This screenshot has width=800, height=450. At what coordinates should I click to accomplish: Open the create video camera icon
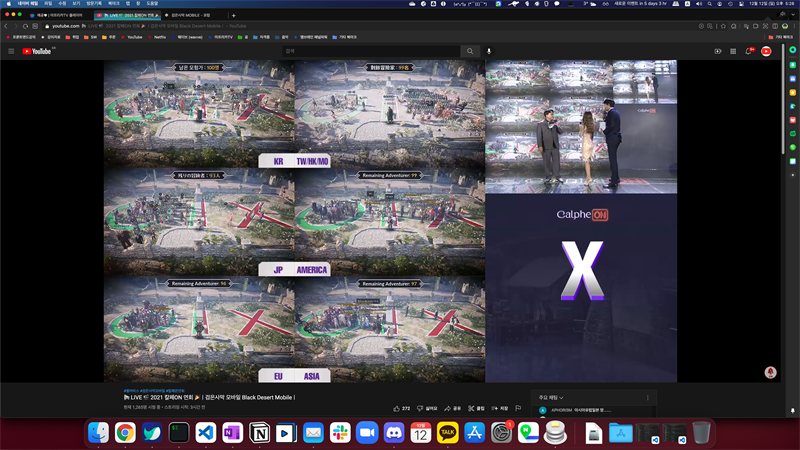click(718, 51)
